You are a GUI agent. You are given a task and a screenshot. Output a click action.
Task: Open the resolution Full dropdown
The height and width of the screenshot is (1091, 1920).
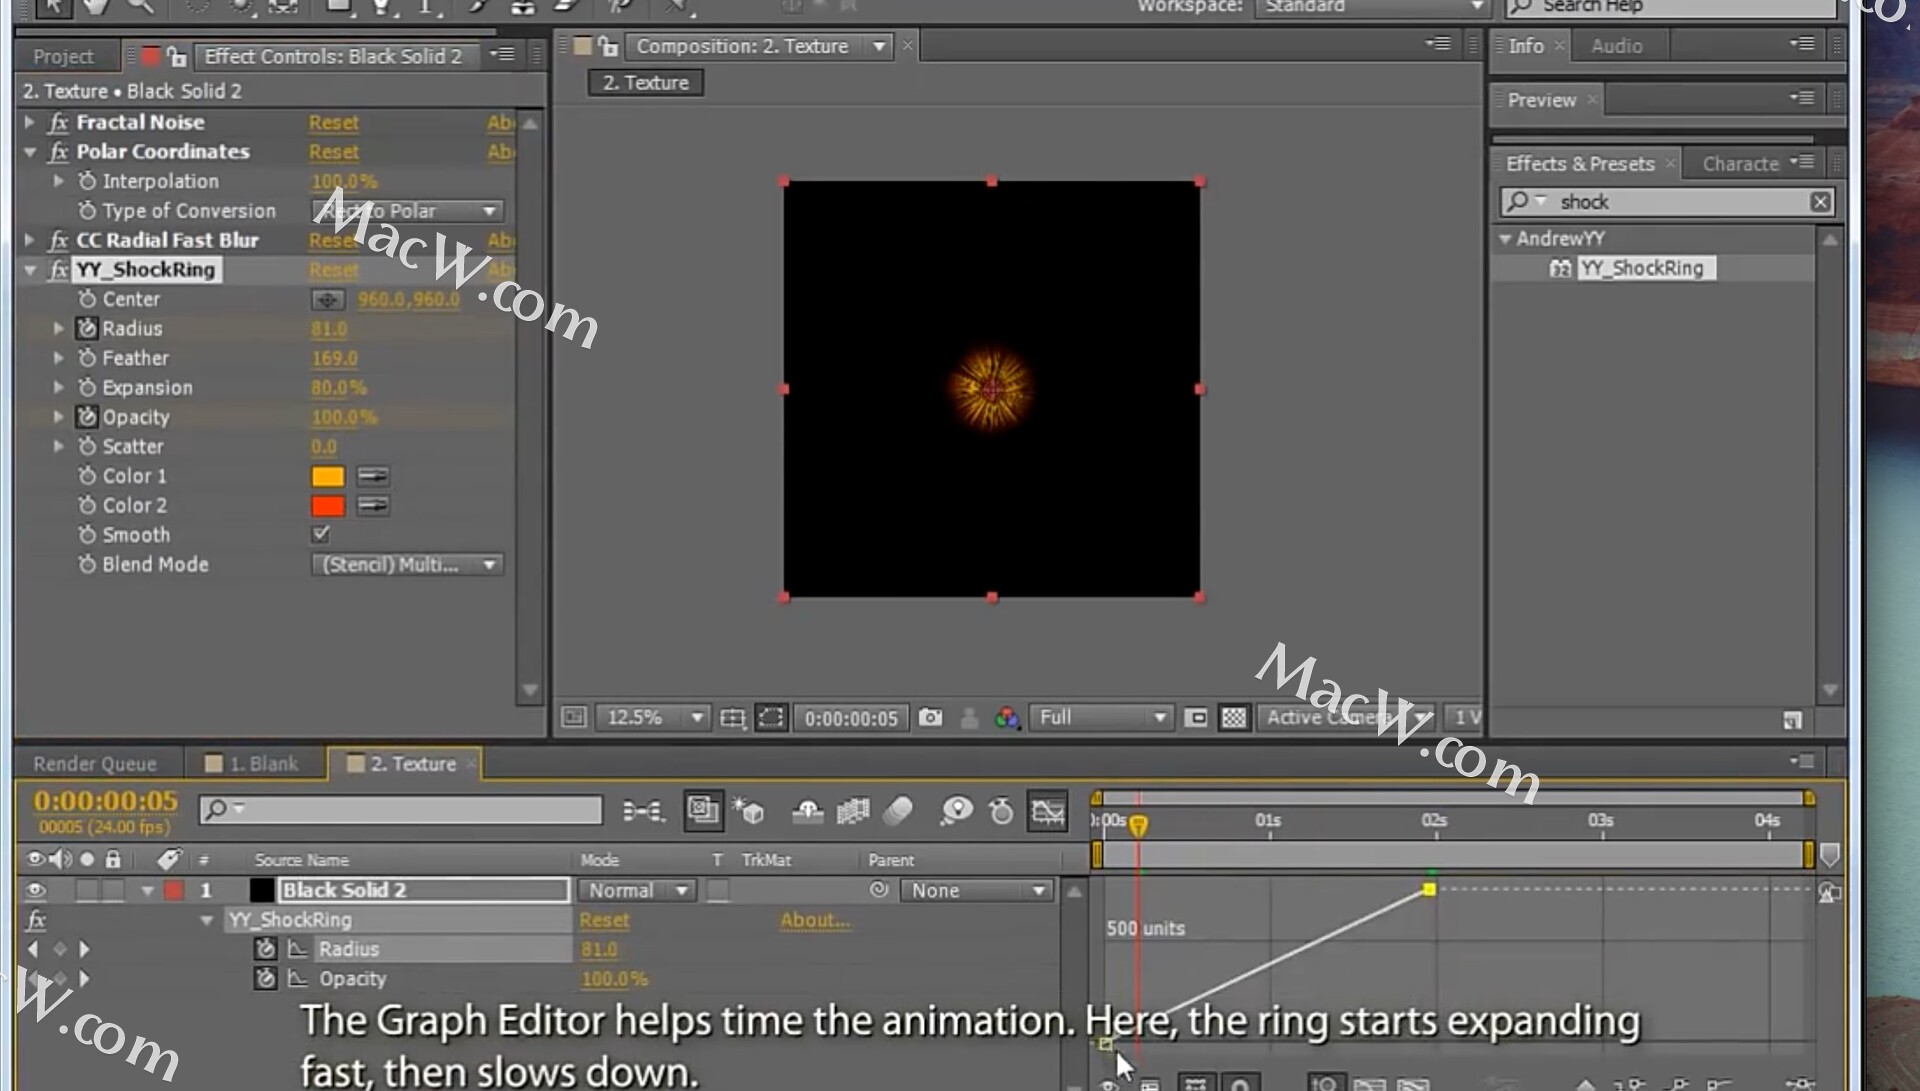(1101, 717)
